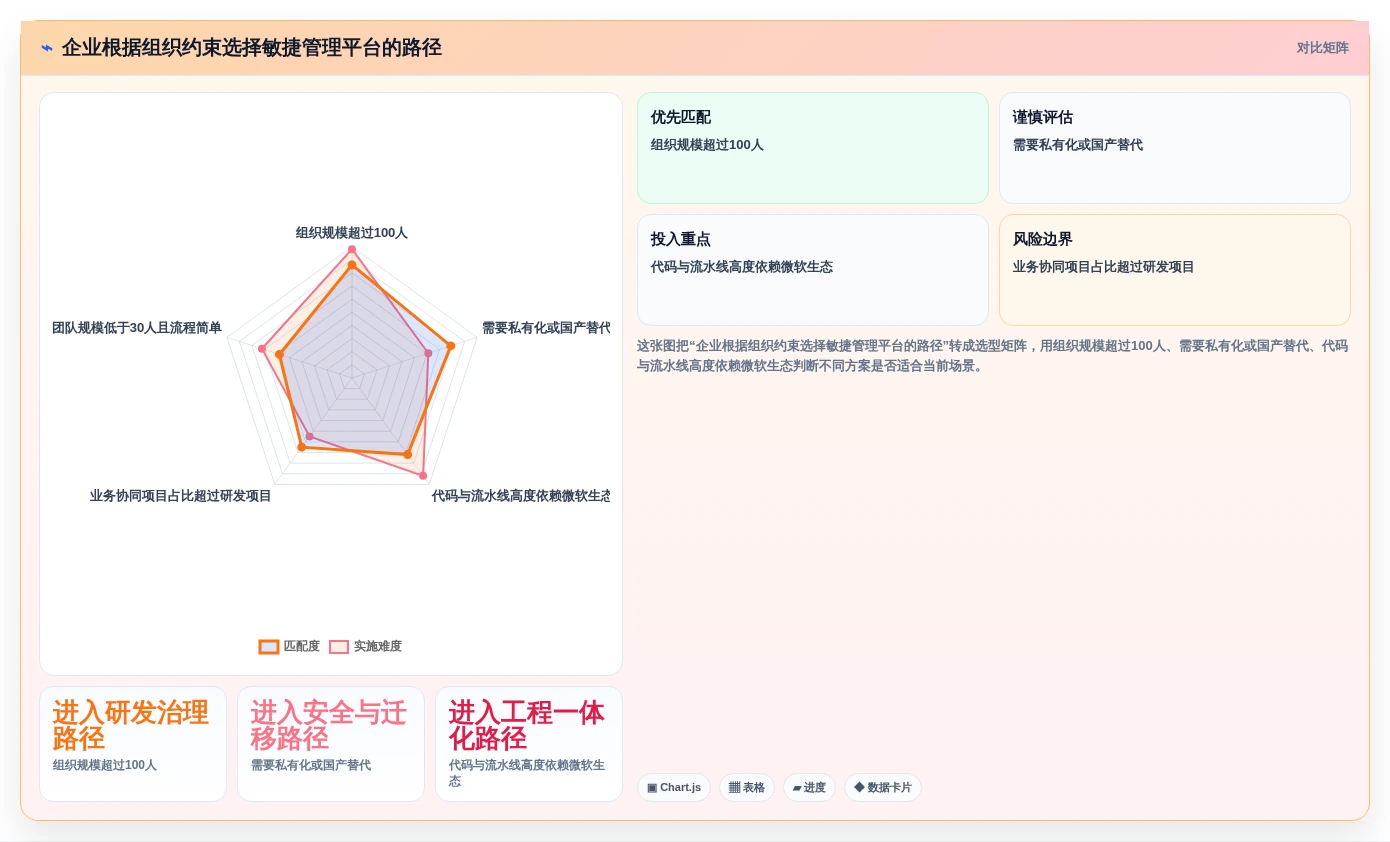
Task: Click the 对比矩阵 label in header
Action: (1322, 48)
